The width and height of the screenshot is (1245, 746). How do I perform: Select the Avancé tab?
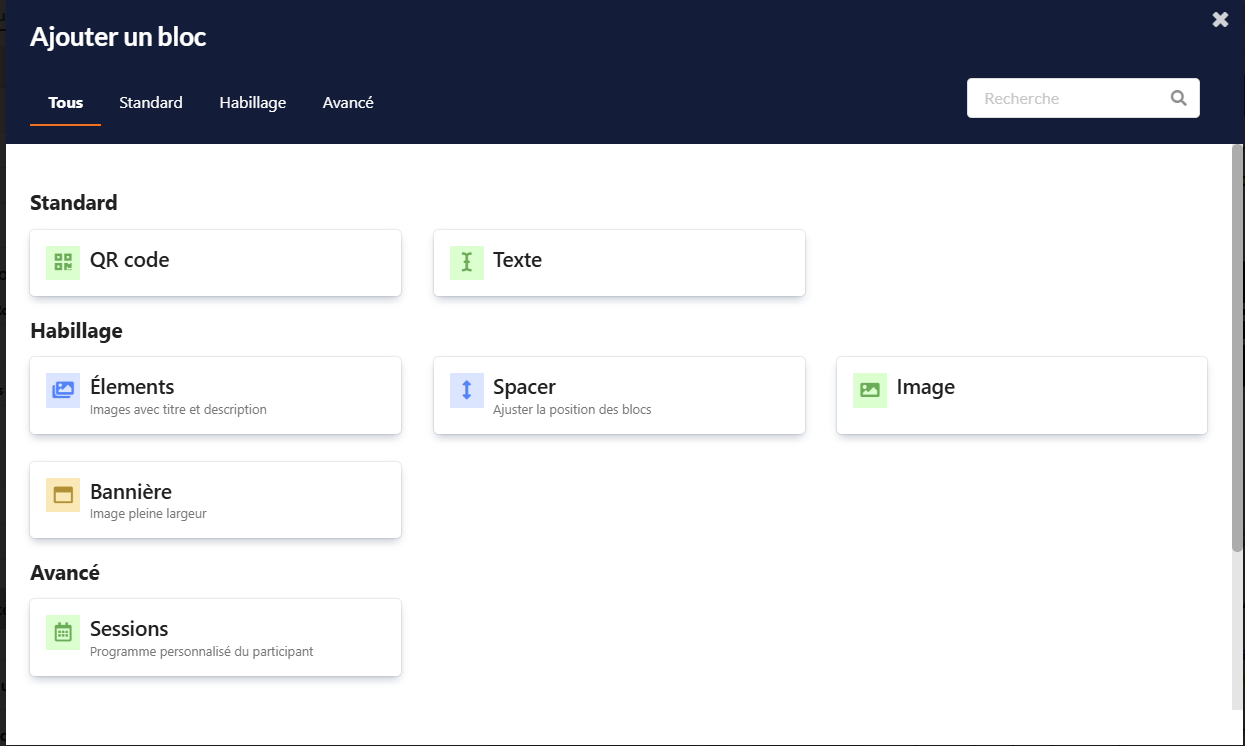tap(348, 103)
